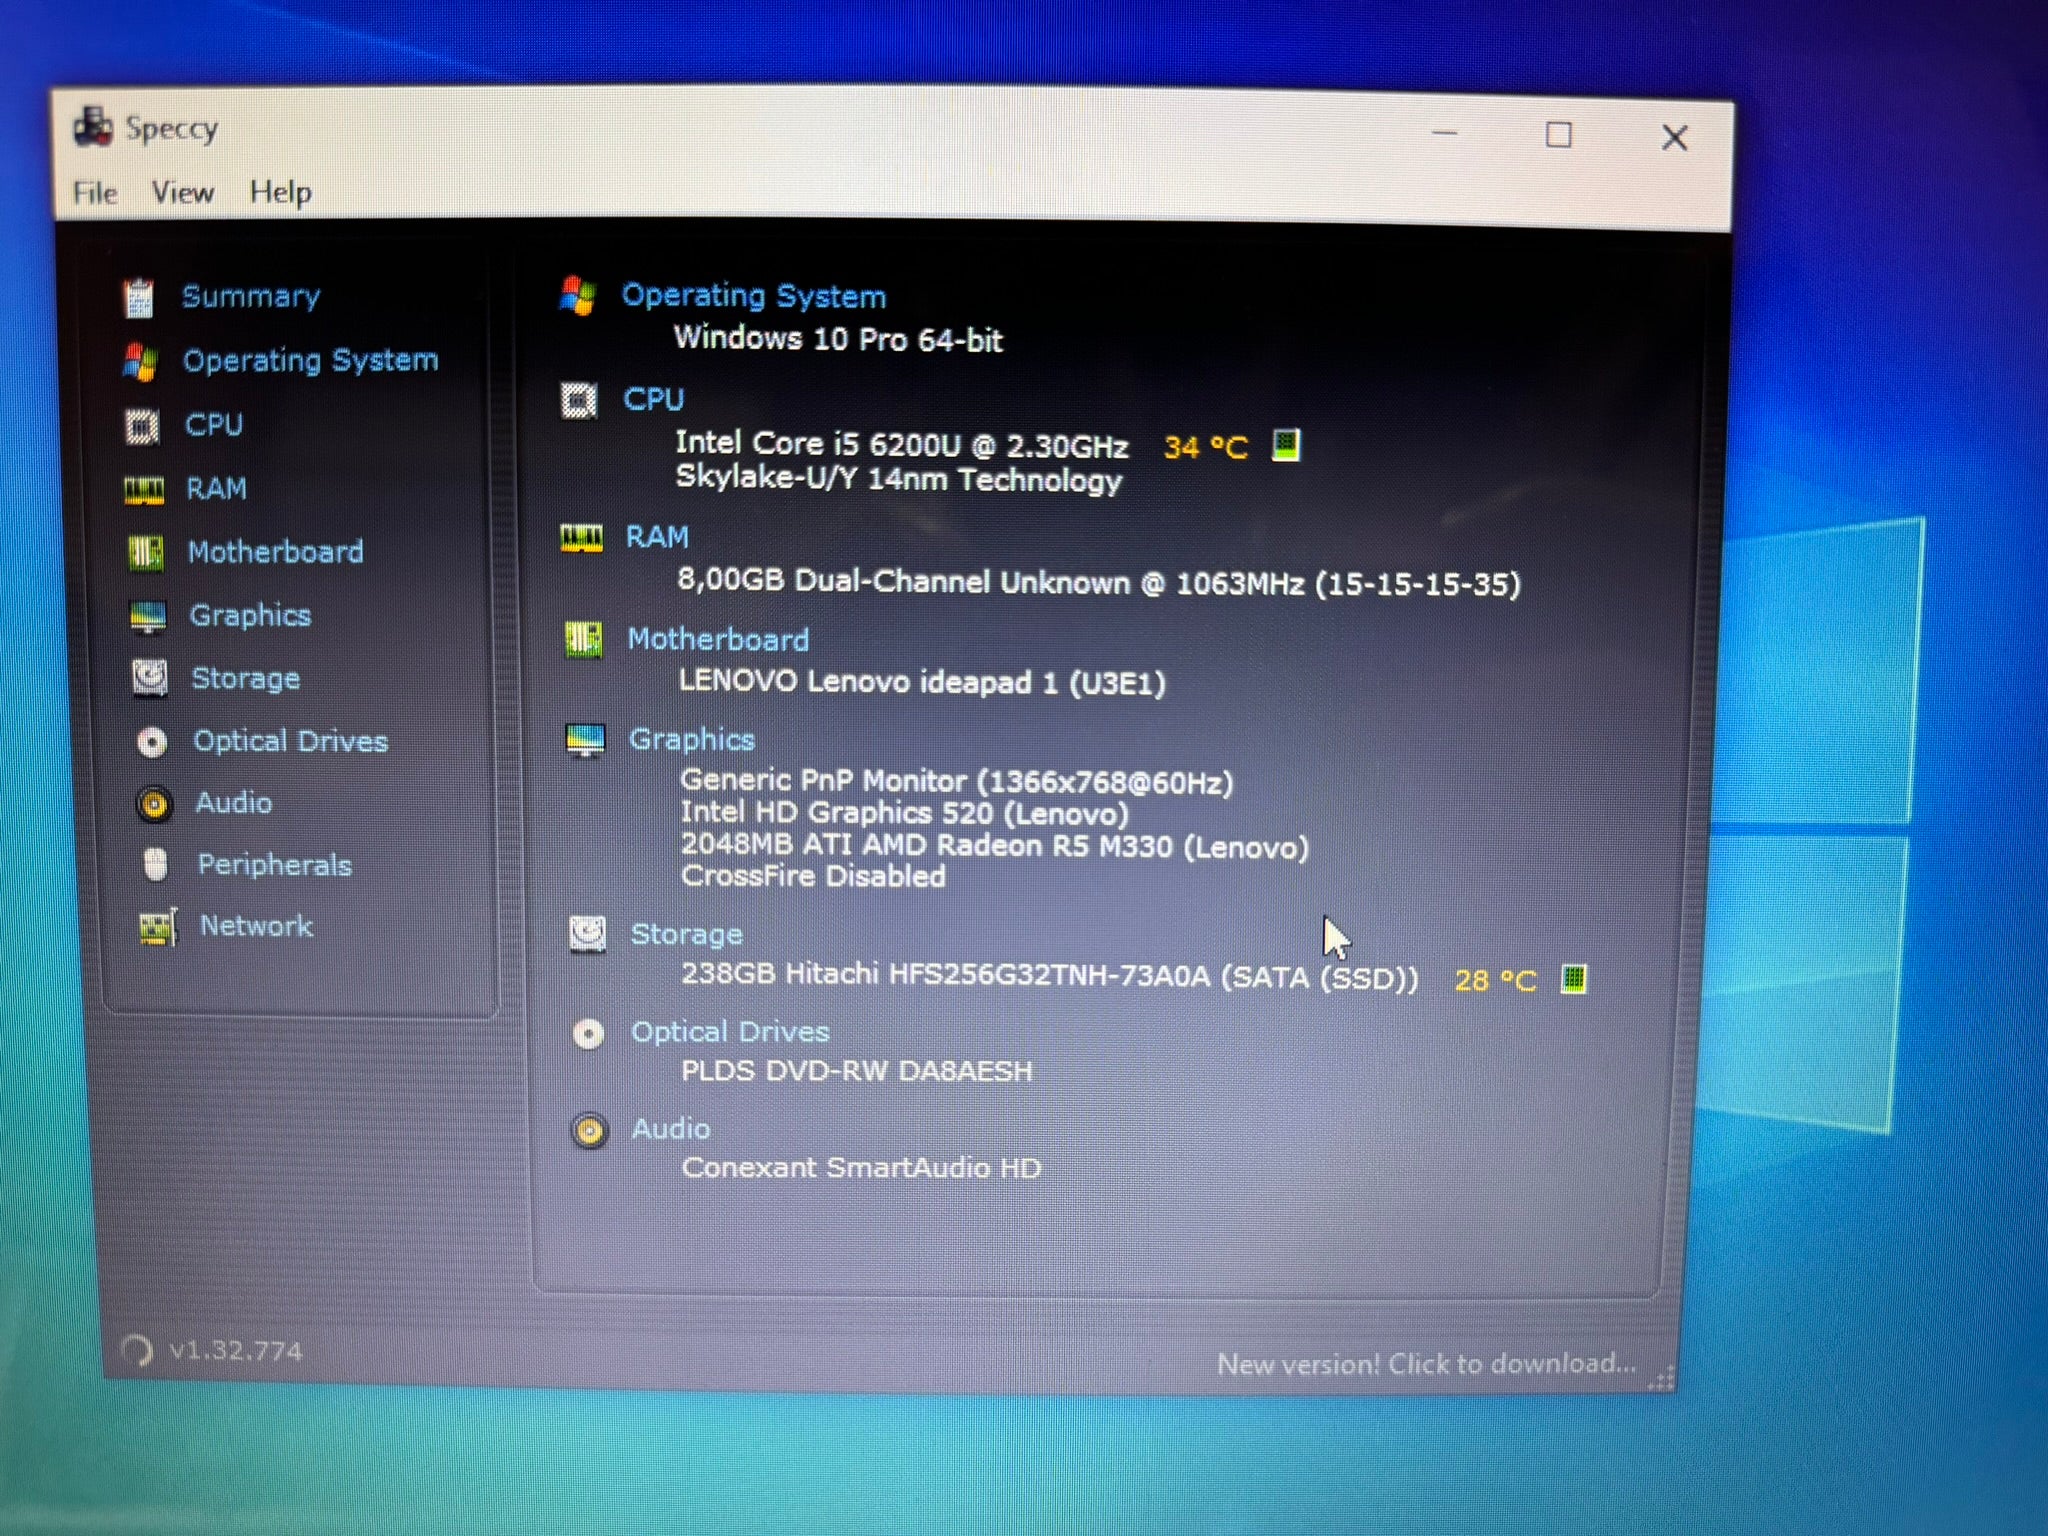Click 'Intel HD Graphics 520 (Lenovo)' text
The height and width of the screenshot is (1536, 2048).
pos(905,813)
